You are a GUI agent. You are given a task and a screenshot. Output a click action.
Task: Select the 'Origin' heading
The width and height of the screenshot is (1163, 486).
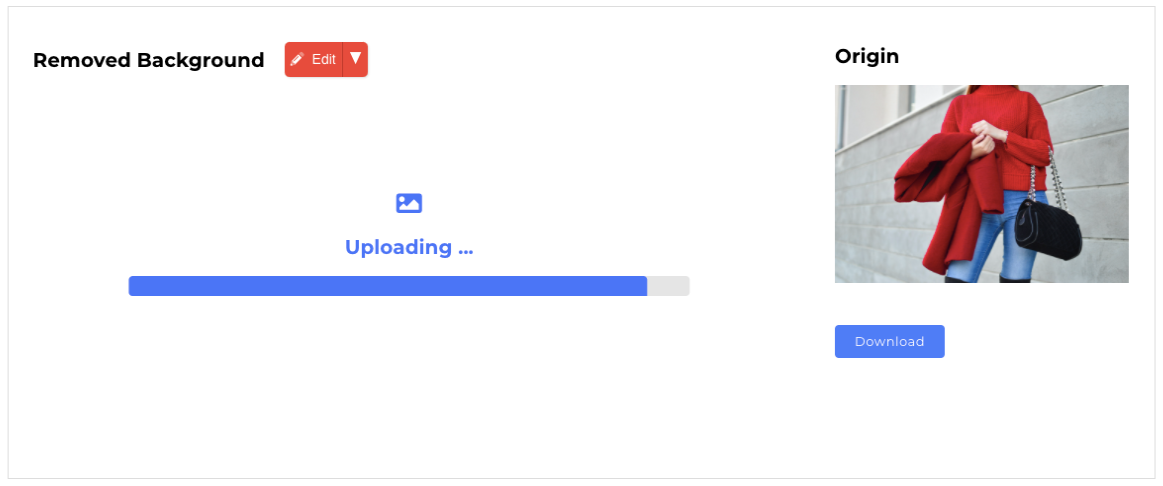(866, 56)
